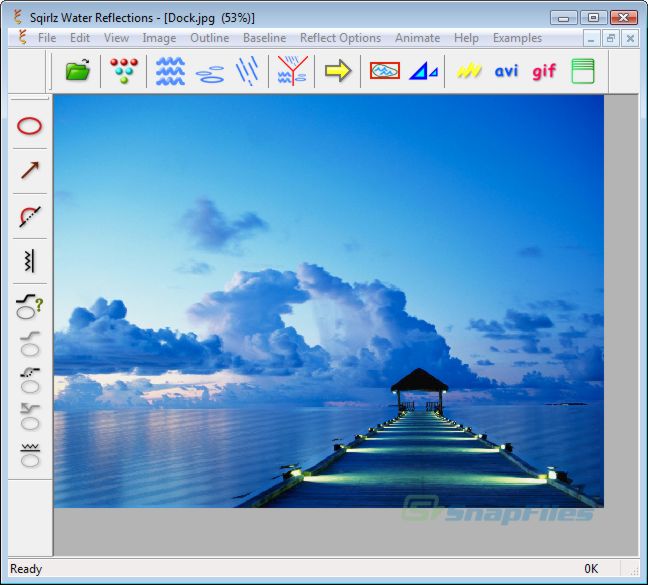
Task: Click the green web page icon
Action: (583, 71)
